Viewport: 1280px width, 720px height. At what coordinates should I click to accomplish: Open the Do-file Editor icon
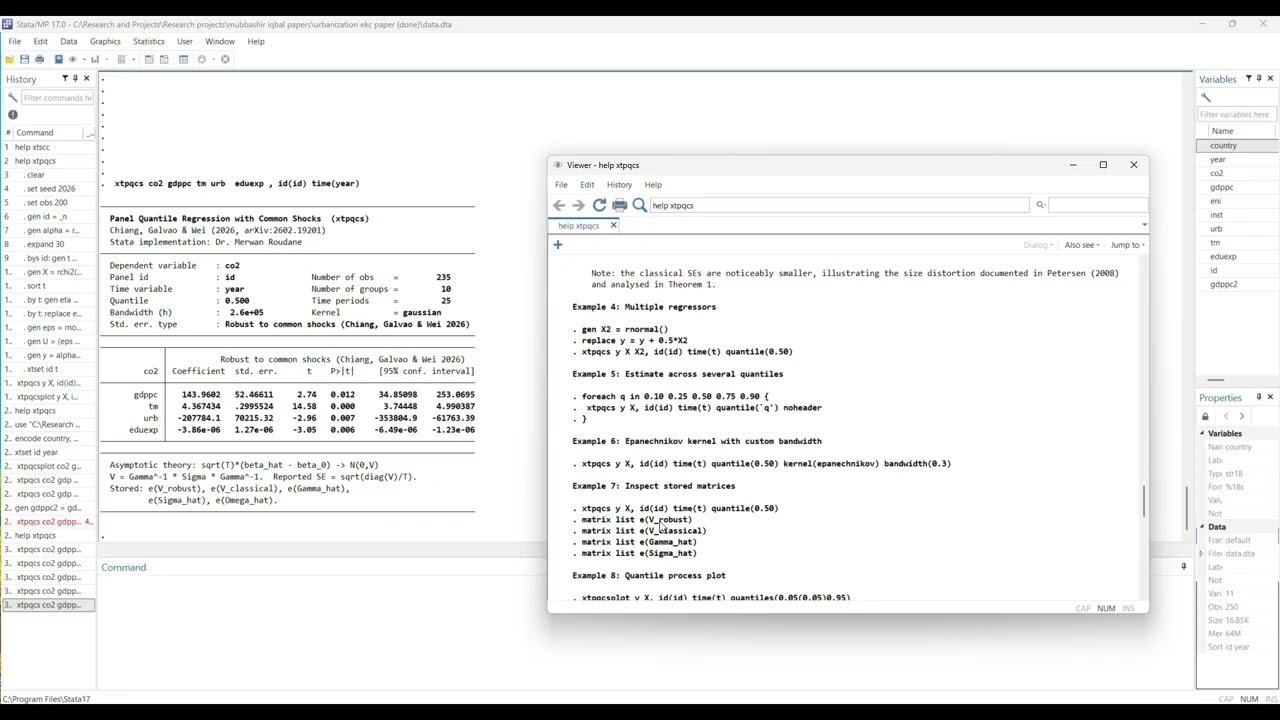122,59
